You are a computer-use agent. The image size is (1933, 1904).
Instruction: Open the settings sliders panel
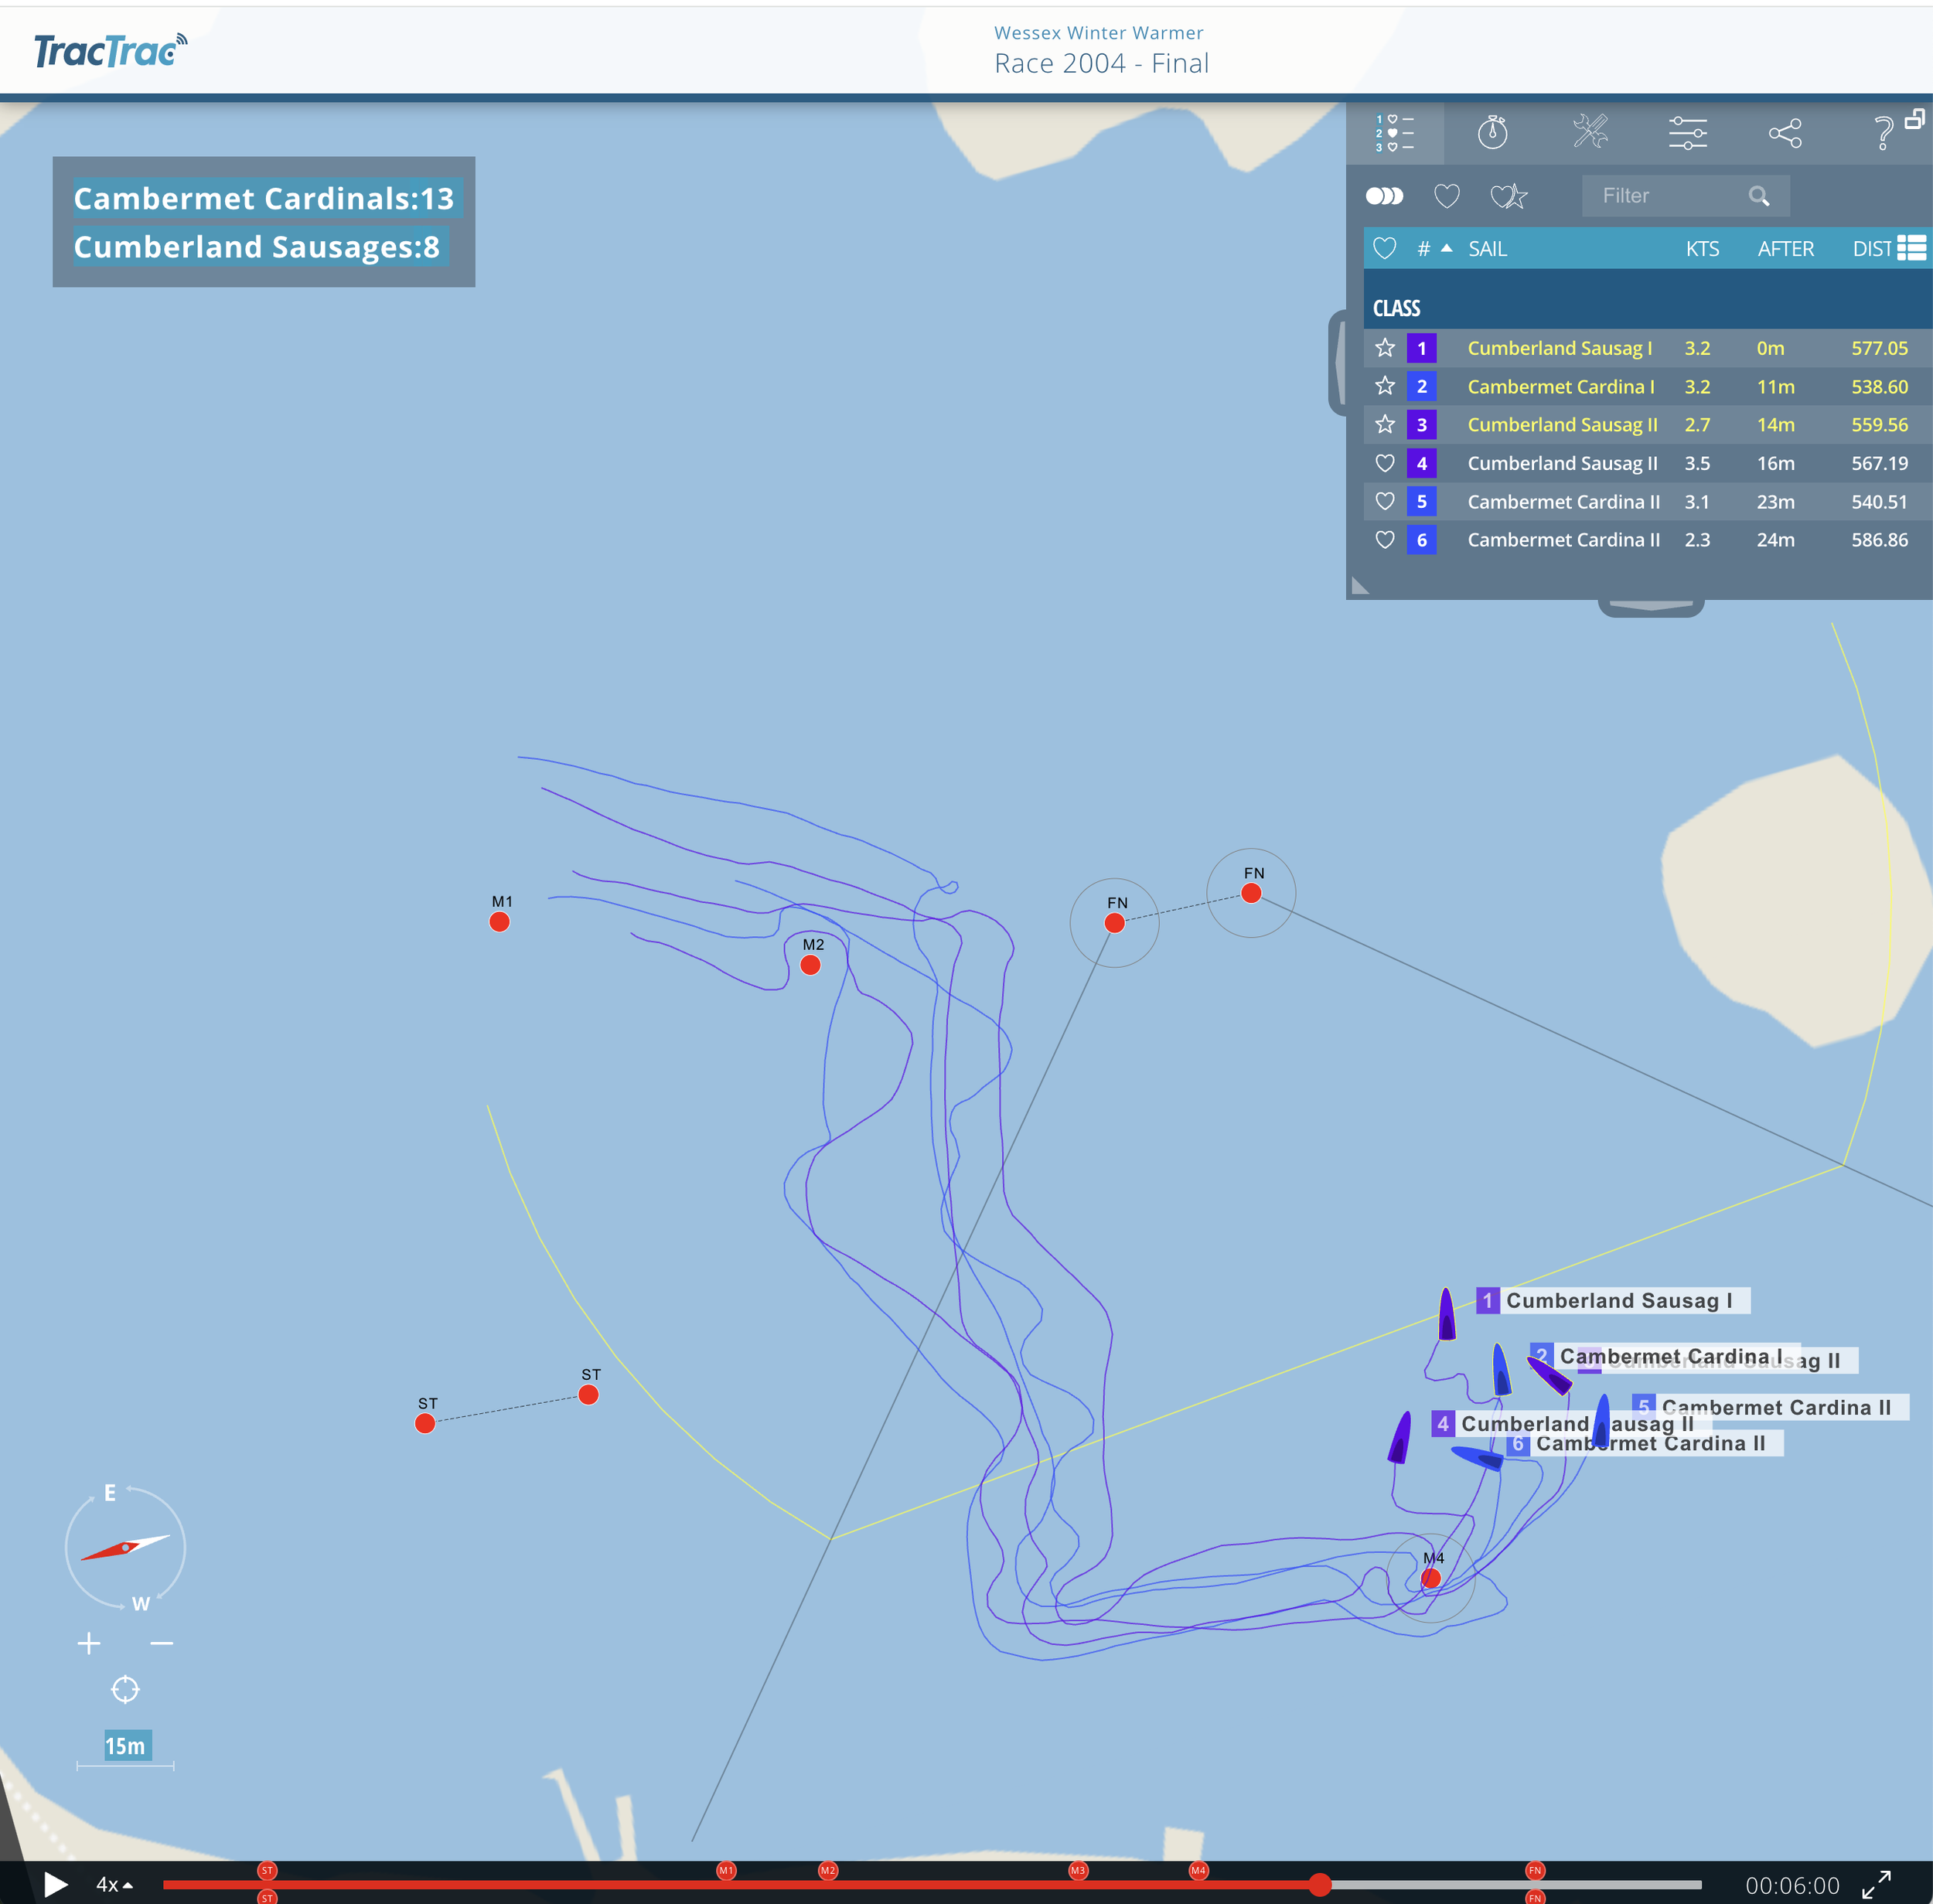click(x=1687, y=133)
